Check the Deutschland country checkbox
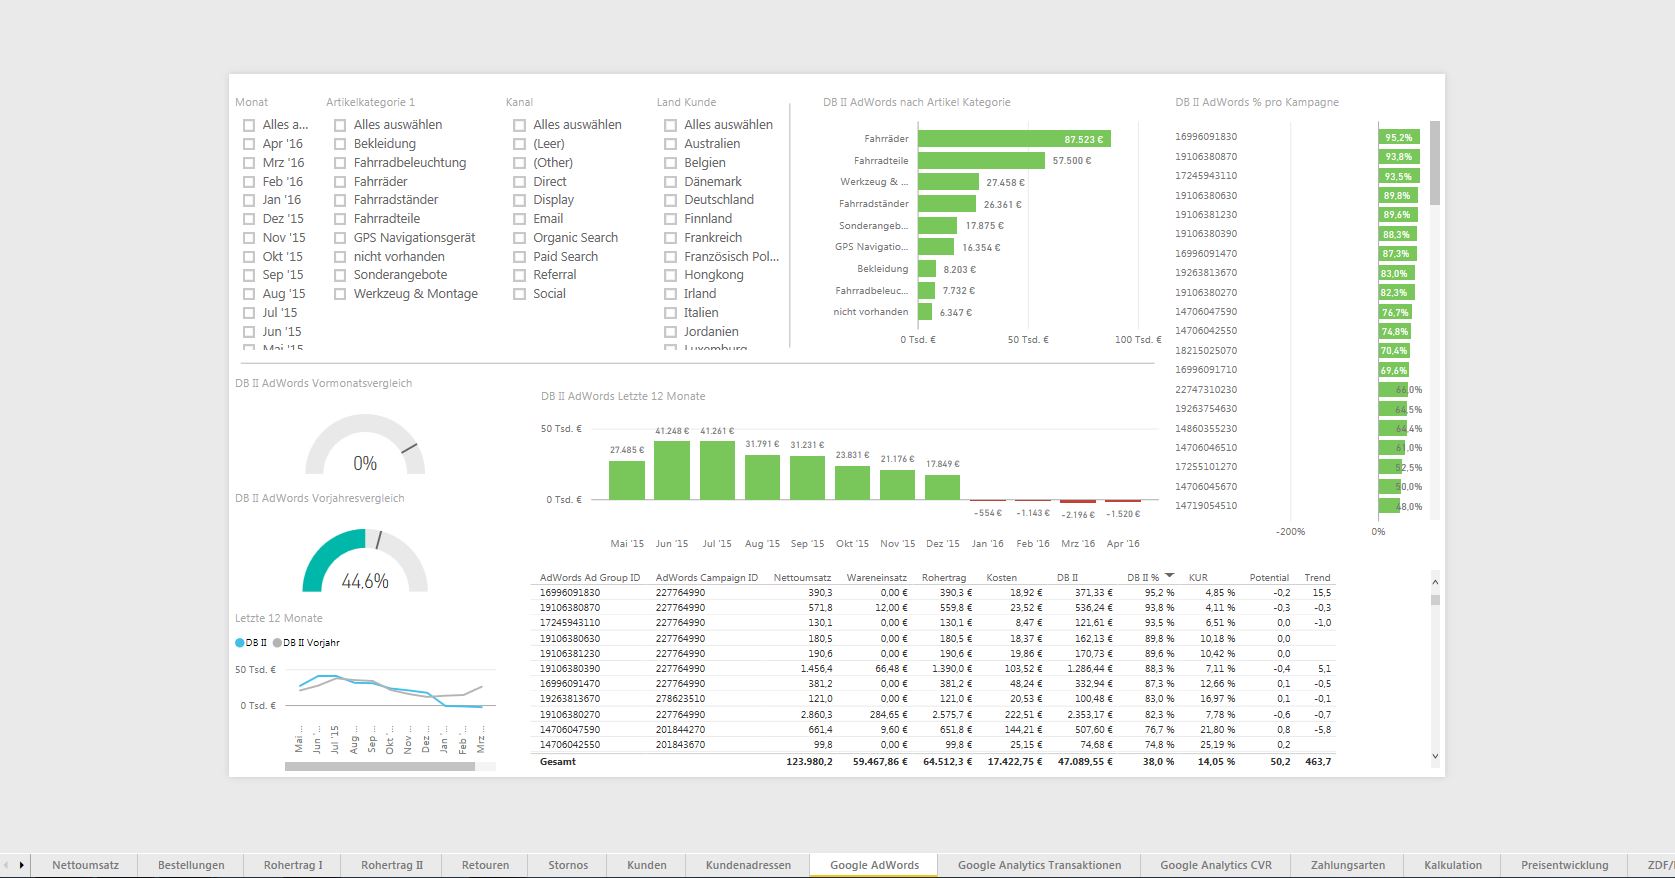This screenshot has width=1675, height=878. pyautogui.click(x=670, y=200)
